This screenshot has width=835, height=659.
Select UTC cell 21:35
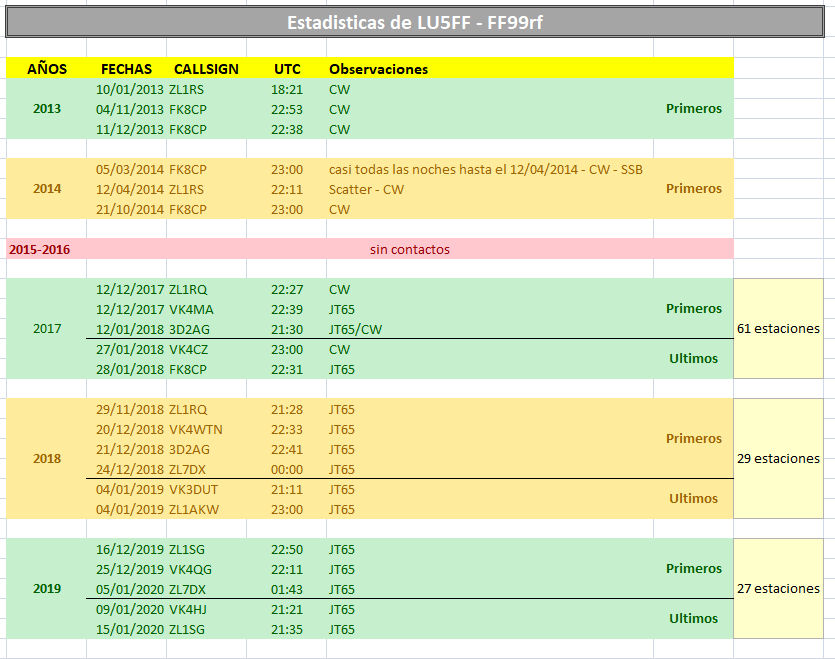[287, 629]
